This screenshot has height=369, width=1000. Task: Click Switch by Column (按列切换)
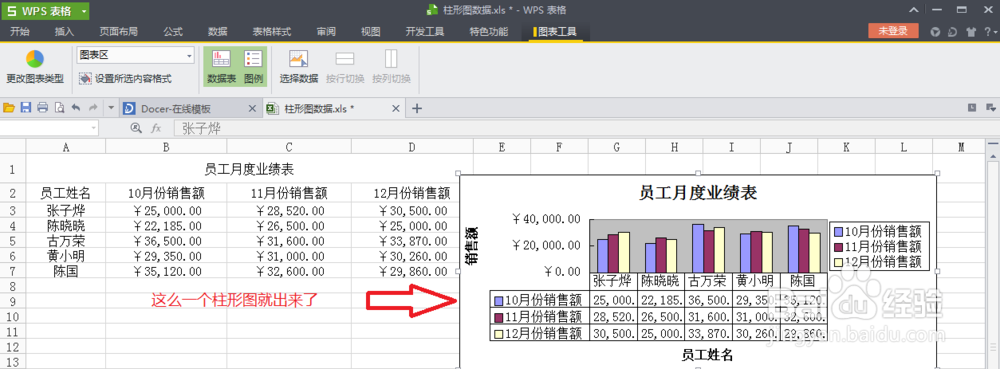click(x=391, y=67)
